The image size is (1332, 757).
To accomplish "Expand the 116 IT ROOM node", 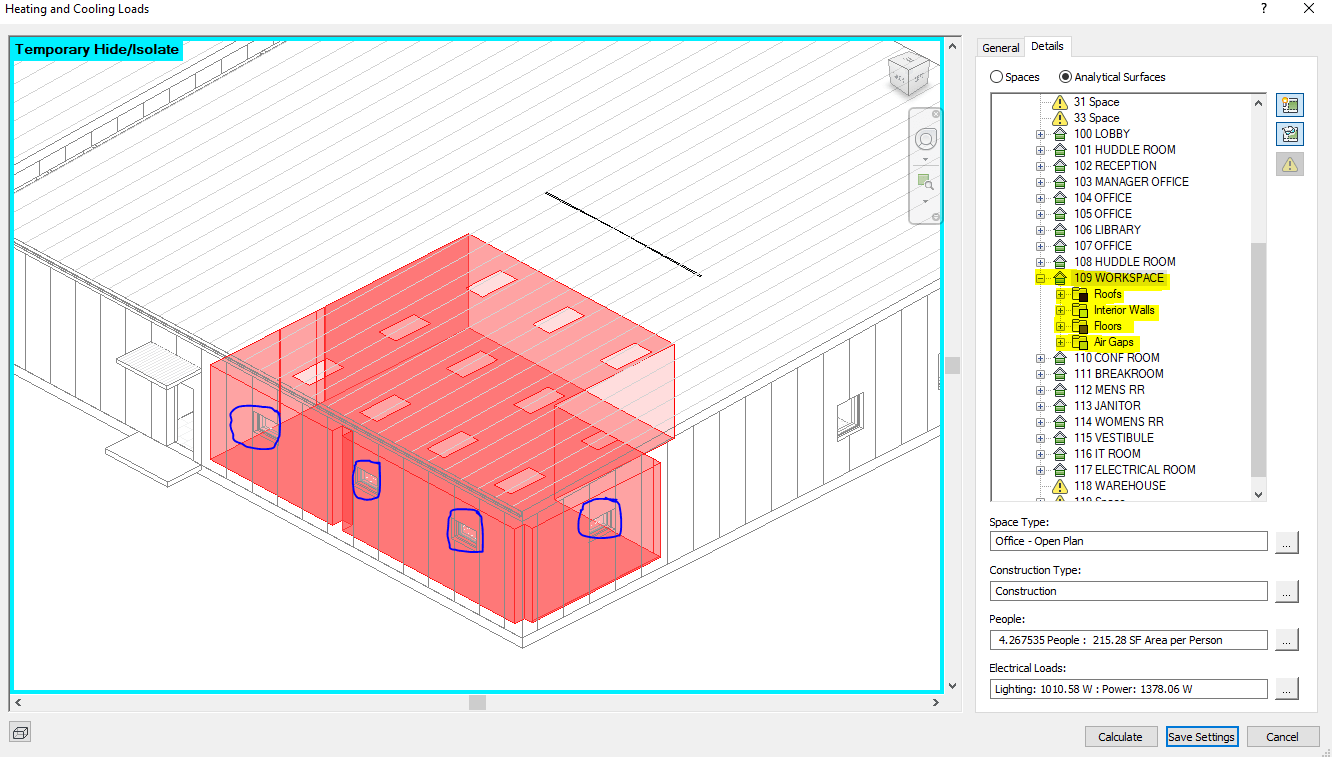I will pos(1040,454).
